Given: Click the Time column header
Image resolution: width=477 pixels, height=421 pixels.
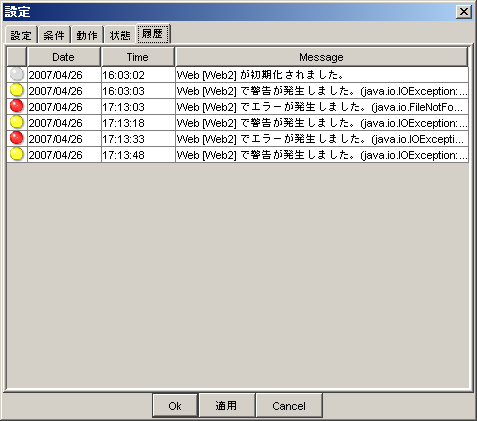Looking at the screenshot, I should coord(137,57).
